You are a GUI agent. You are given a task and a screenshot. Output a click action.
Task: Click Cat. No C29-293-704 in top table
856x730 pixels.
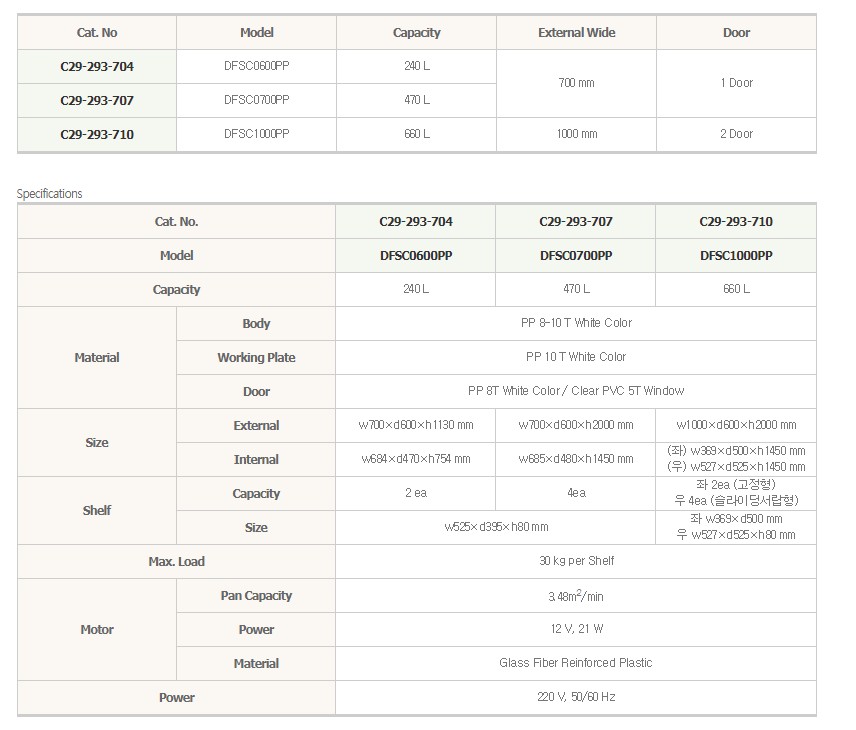tap(97, 67)
